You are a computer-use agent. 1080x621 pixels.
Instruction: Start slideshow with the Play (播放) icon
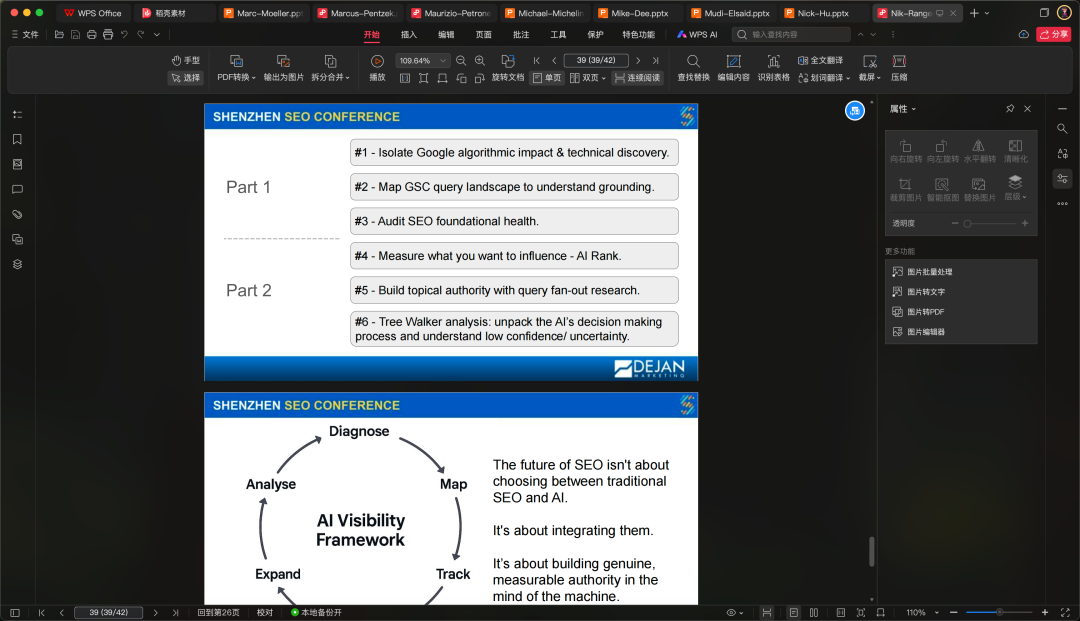pyautogui.click(x=377, y=61)
